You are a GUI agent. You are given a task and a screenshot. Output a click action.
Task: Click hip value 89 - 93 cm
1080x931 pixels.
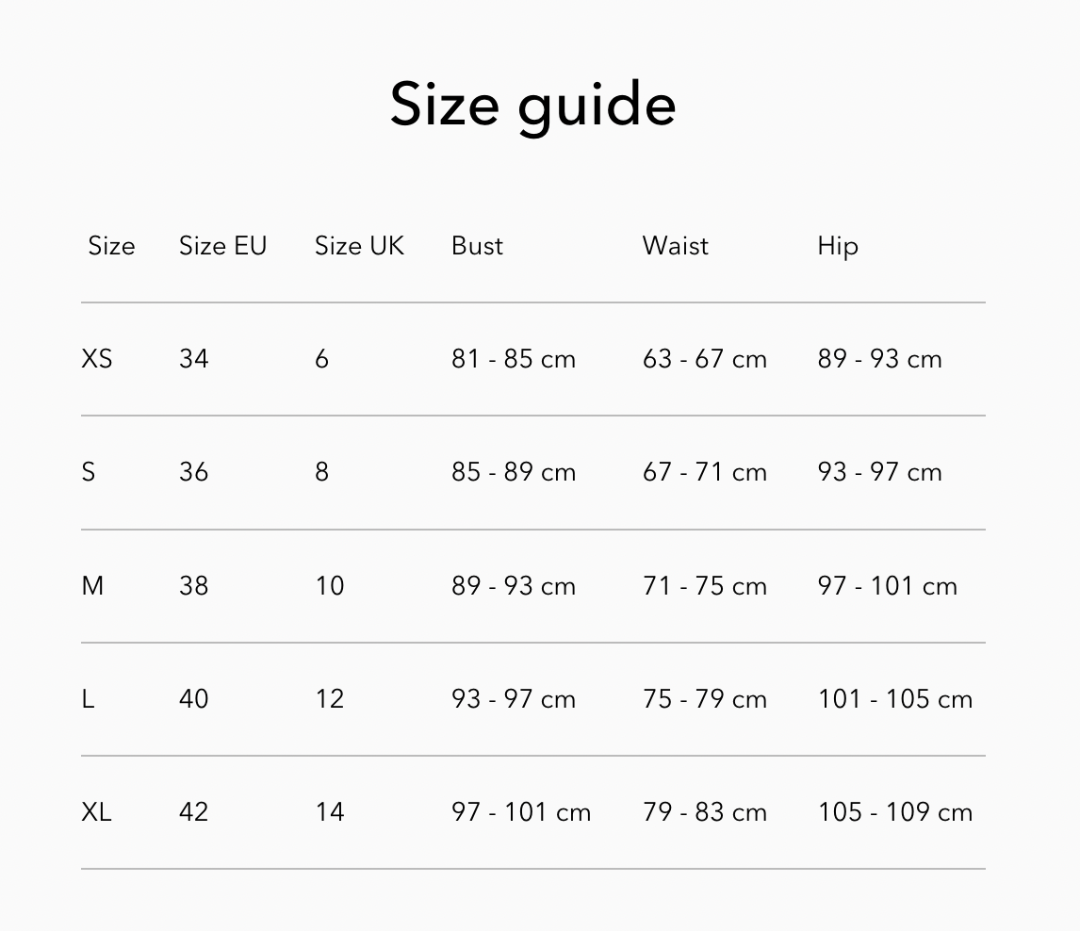point(880,359)
